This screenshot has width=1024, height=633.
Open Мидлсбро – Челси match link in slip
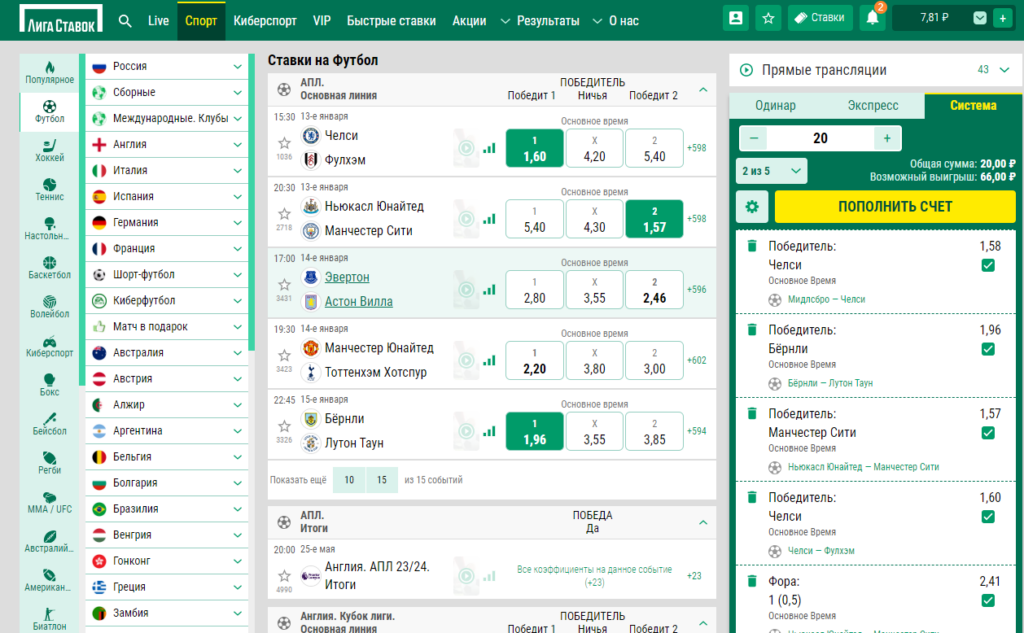click(826, 299)
